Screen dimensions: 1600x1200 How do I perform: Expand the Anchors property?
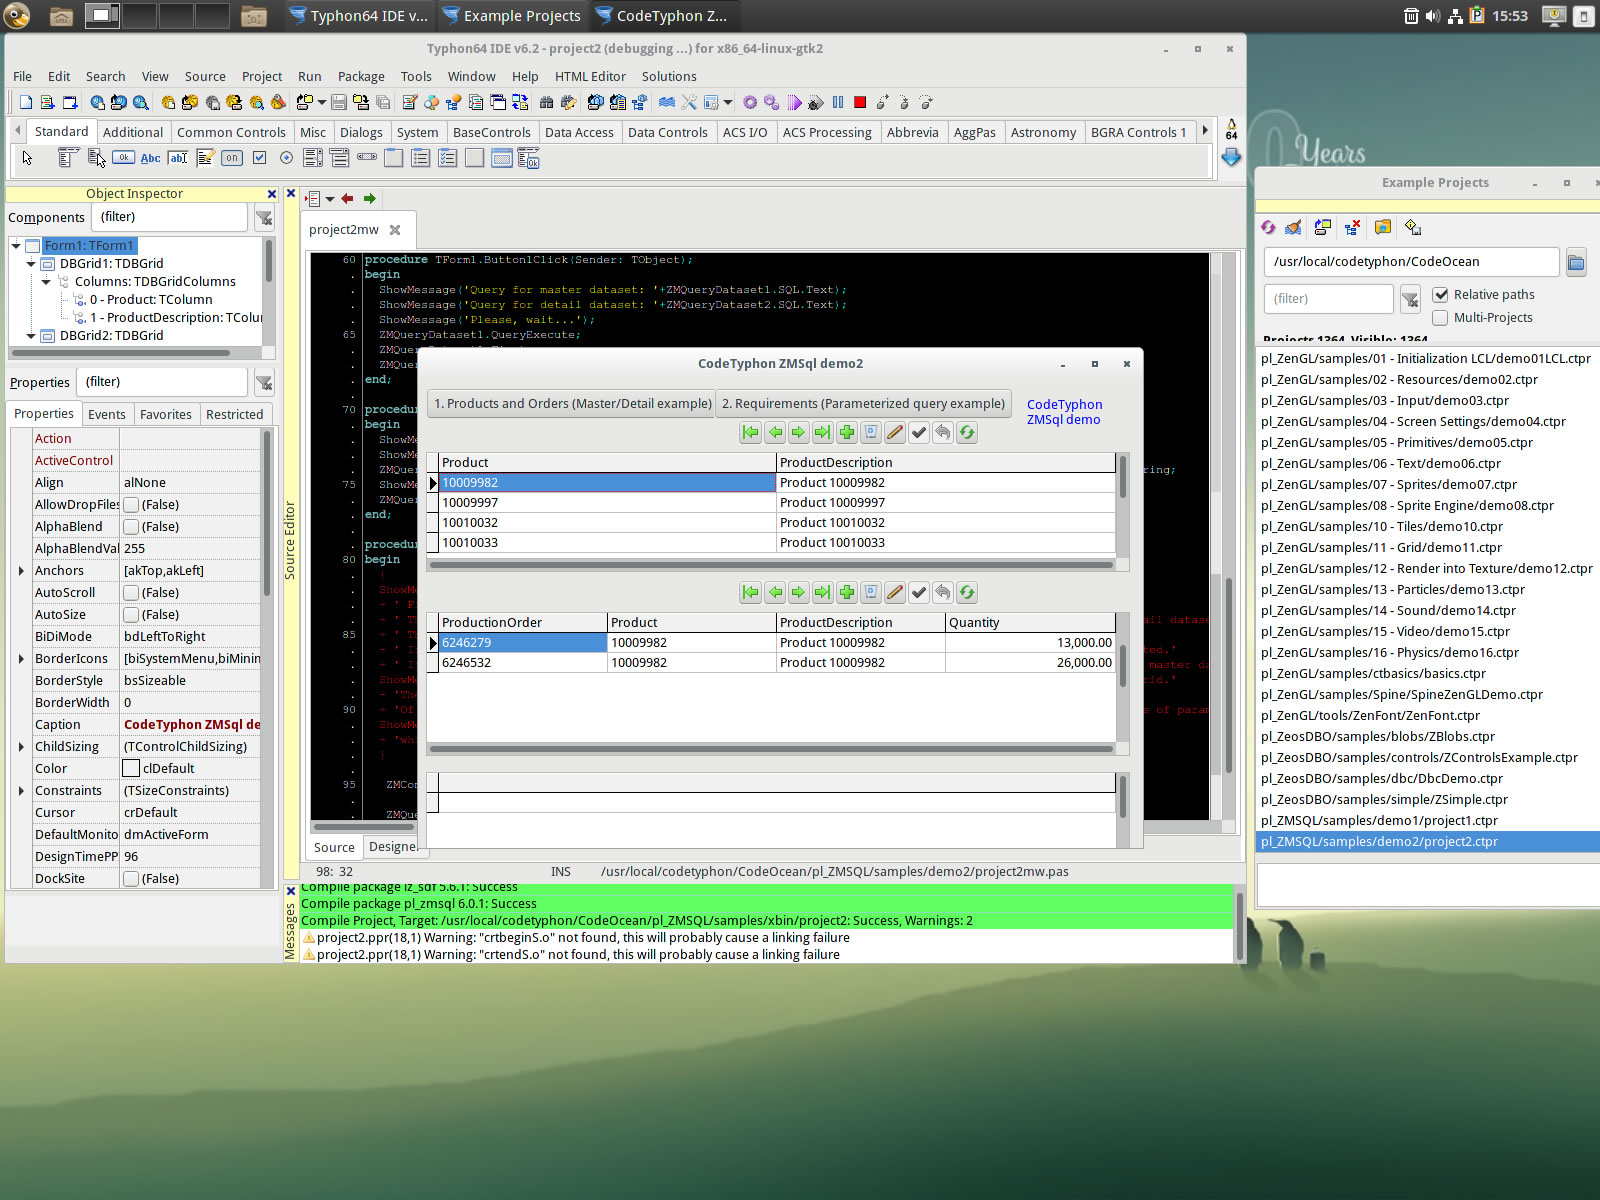[21, 570]
